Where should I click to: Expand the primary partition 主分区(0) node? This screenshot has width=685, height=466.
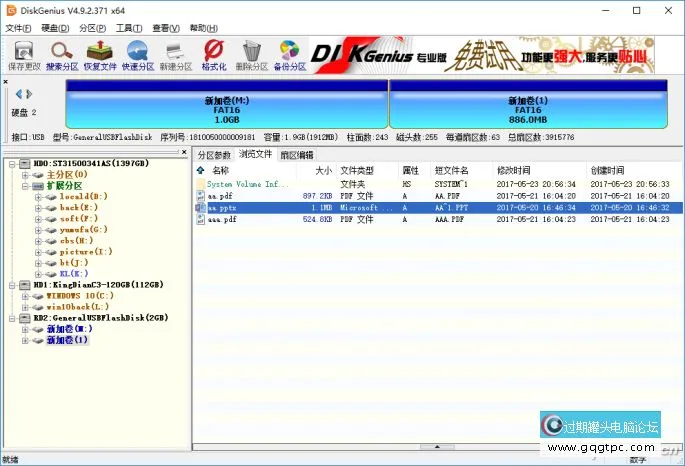tap(25, 175)
